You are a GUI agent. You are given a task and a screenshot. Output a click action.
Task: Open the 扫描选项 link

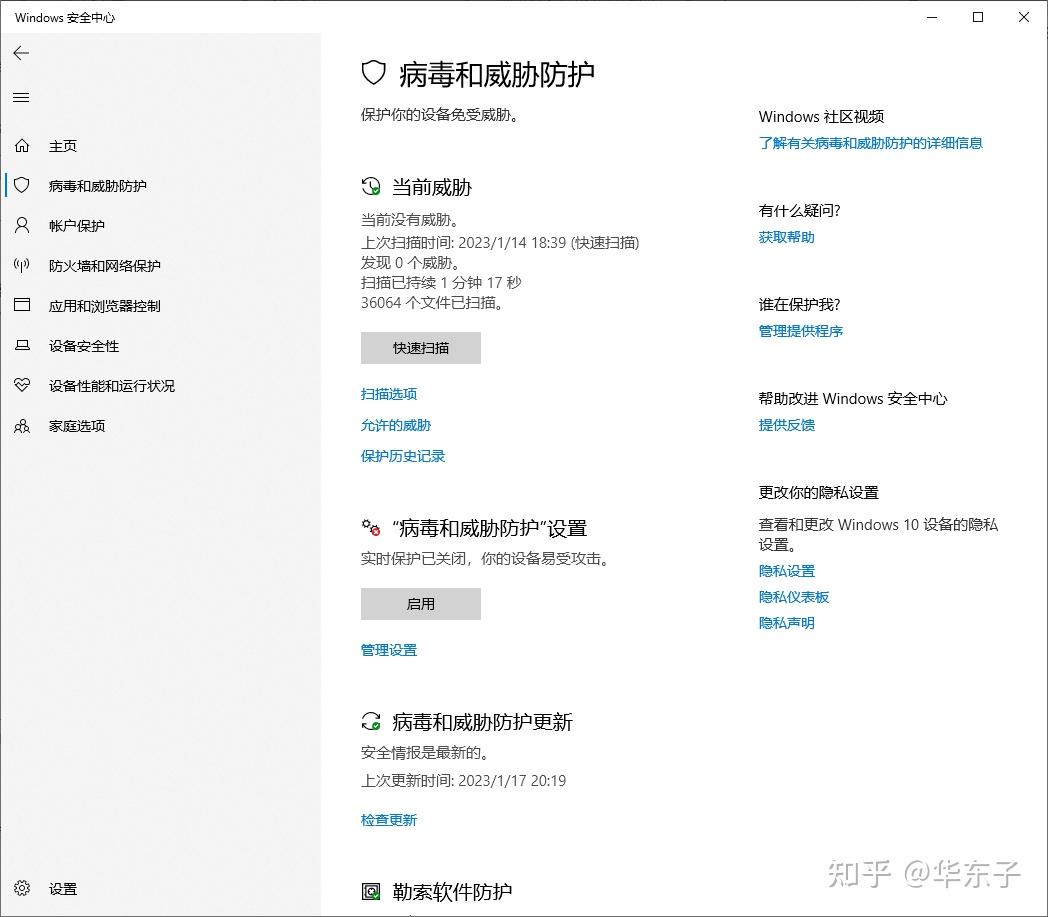389,394
